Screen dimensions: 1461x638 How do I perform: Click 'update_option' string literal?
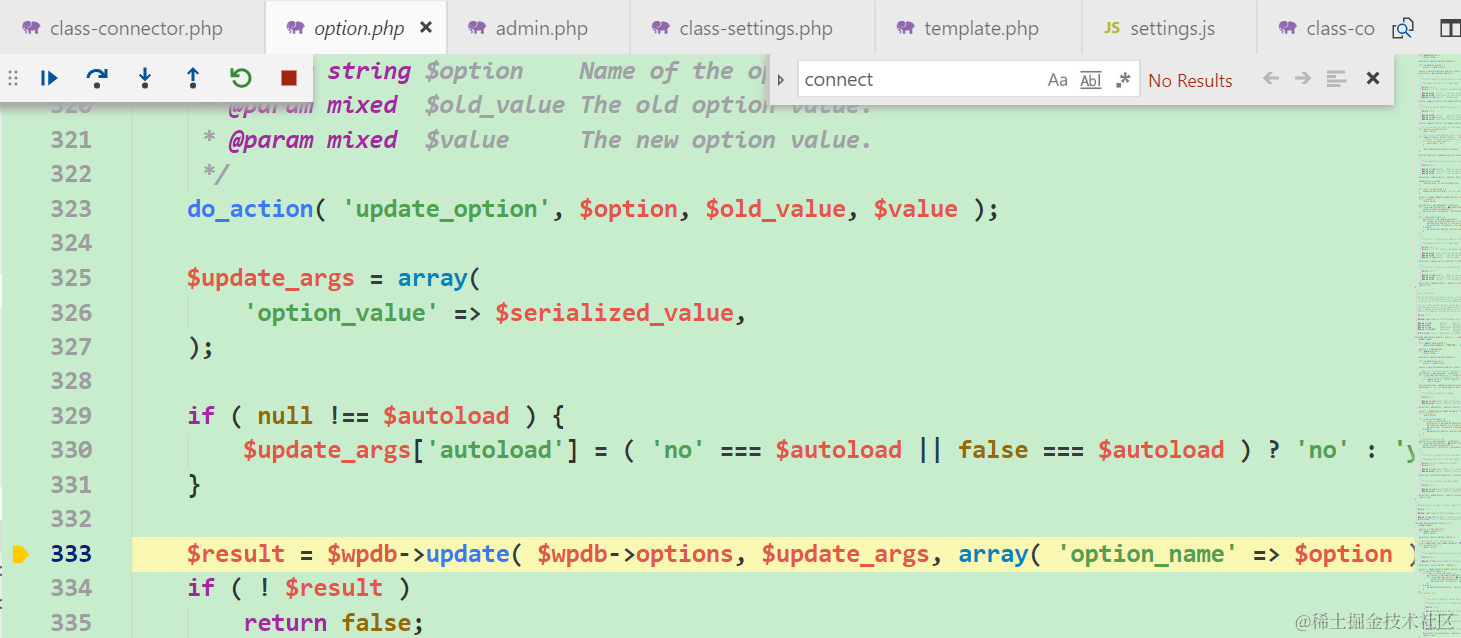pos(447,209)
